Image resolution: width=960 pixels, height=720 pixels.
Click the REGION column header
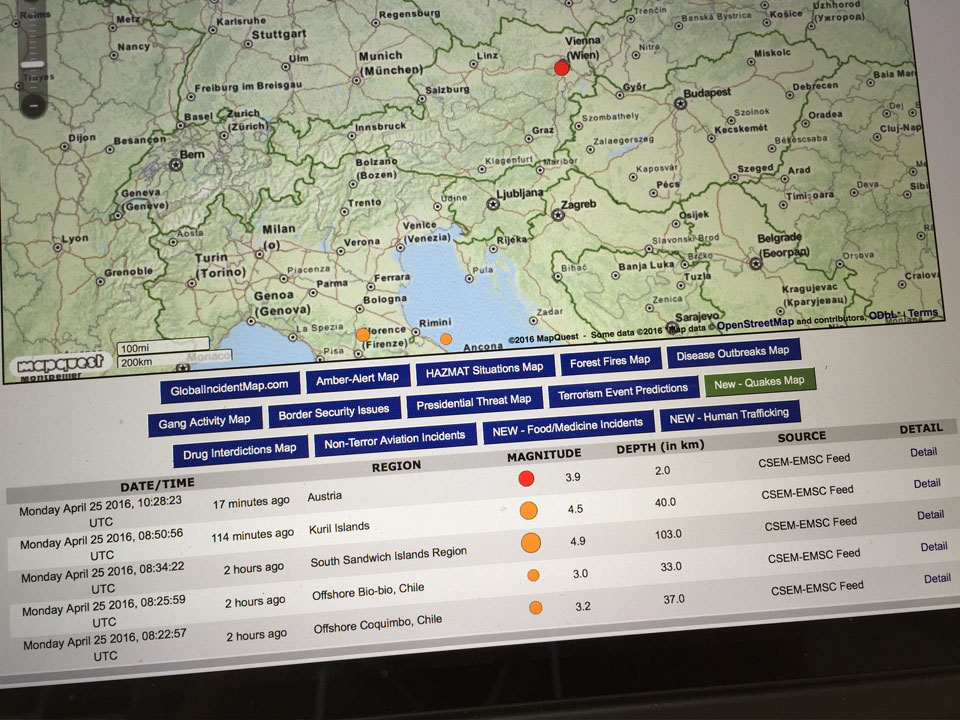(396, 466)
